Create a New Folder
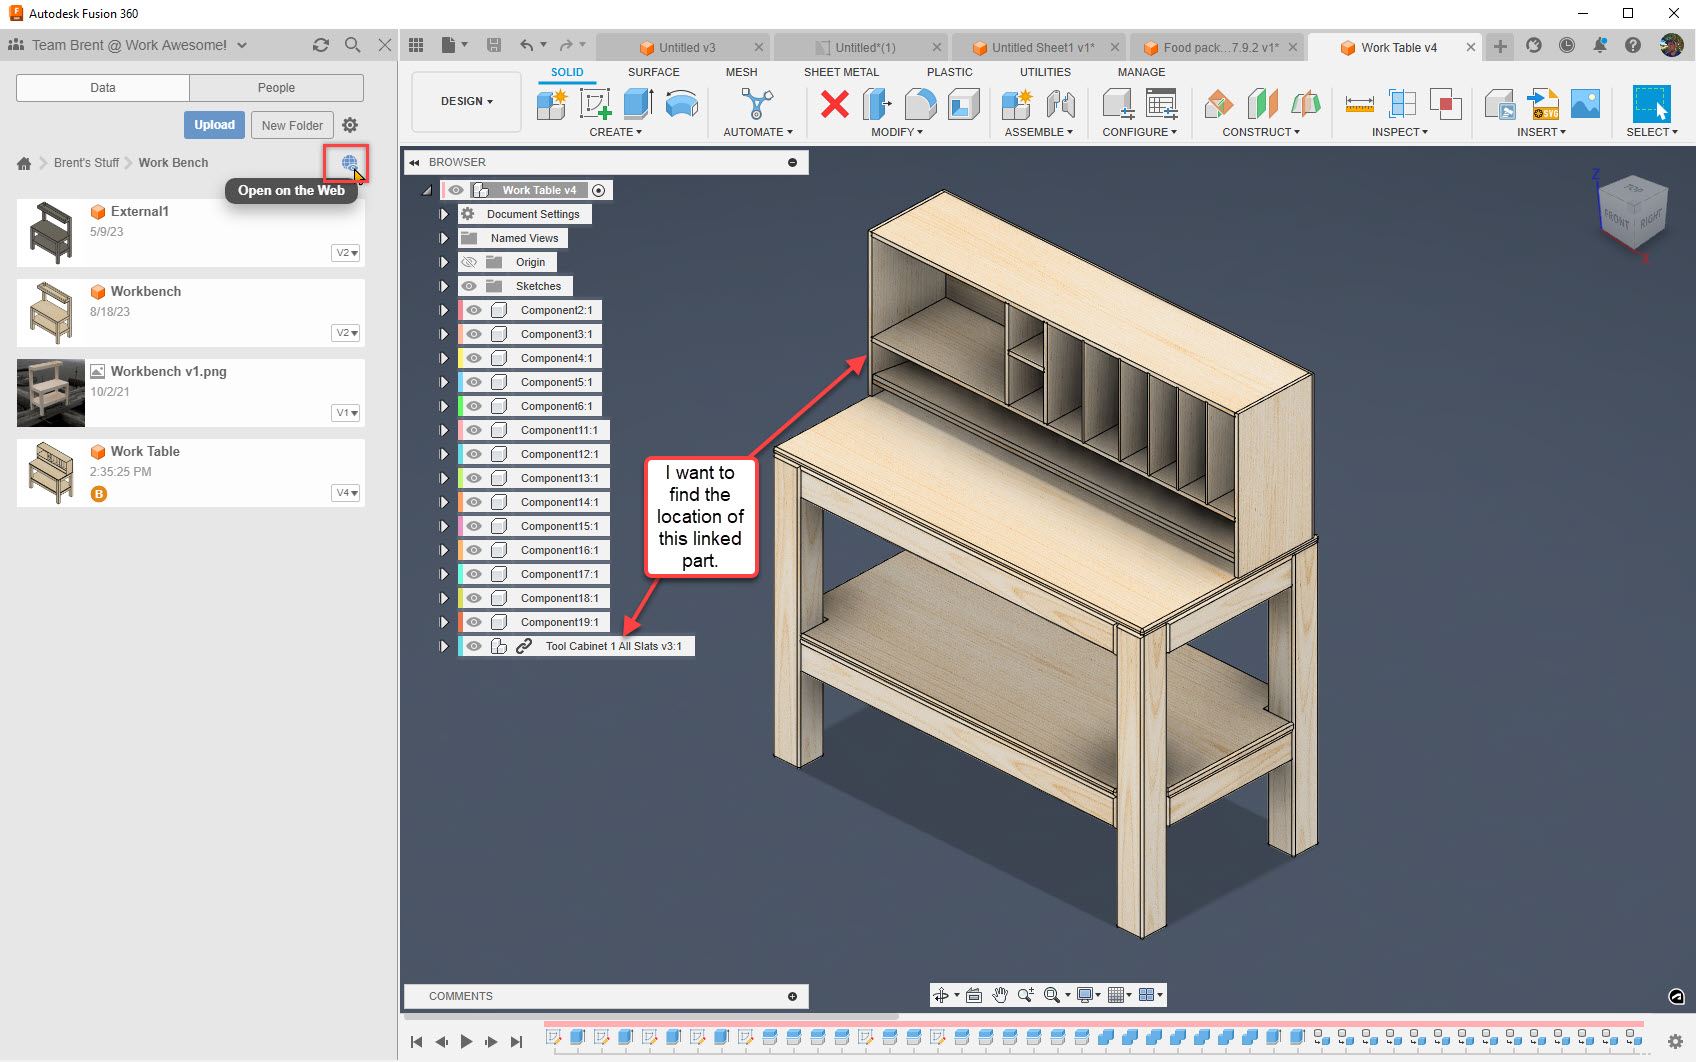The height and width of the screenshot is (1062, 1696). click(292, 124)
